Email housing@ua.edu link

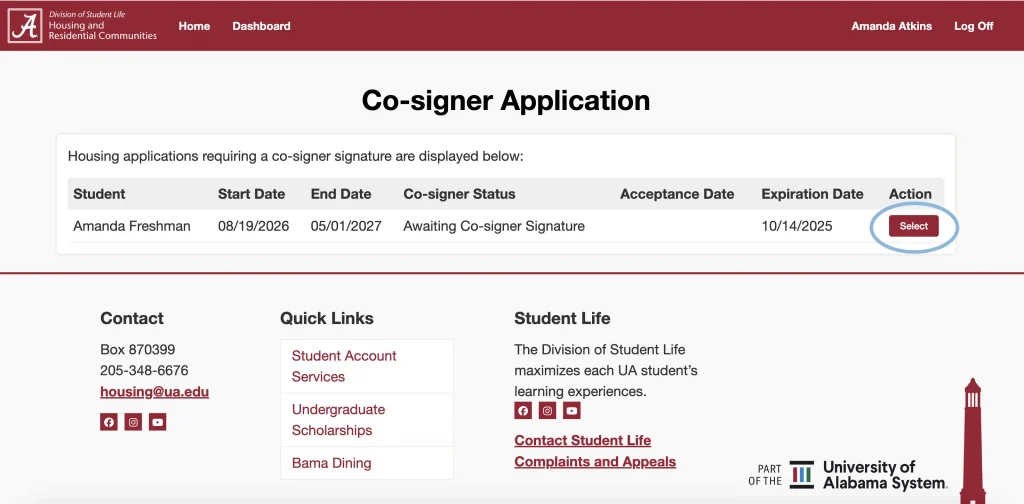click(154, 392)
